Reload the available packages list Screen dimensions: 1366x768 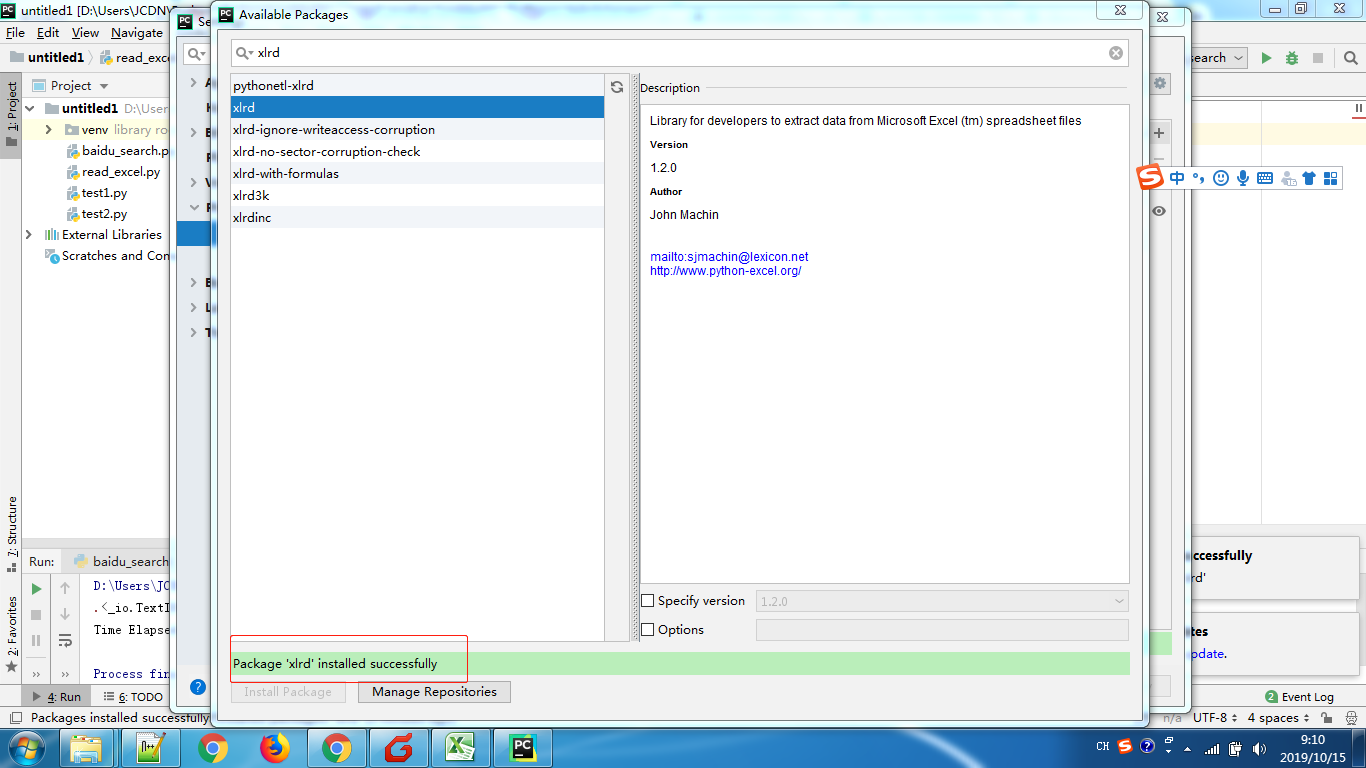coord(617,87)
